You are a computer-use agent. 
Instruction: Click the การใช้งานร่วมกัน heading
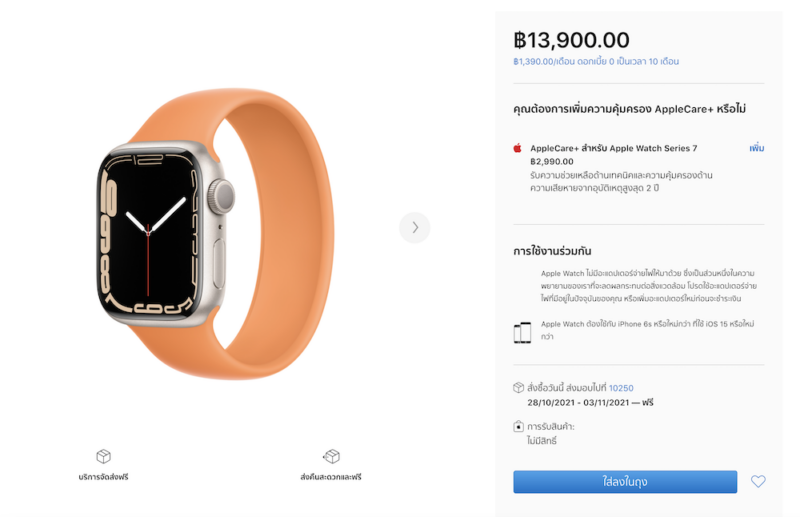coord(552,251)
